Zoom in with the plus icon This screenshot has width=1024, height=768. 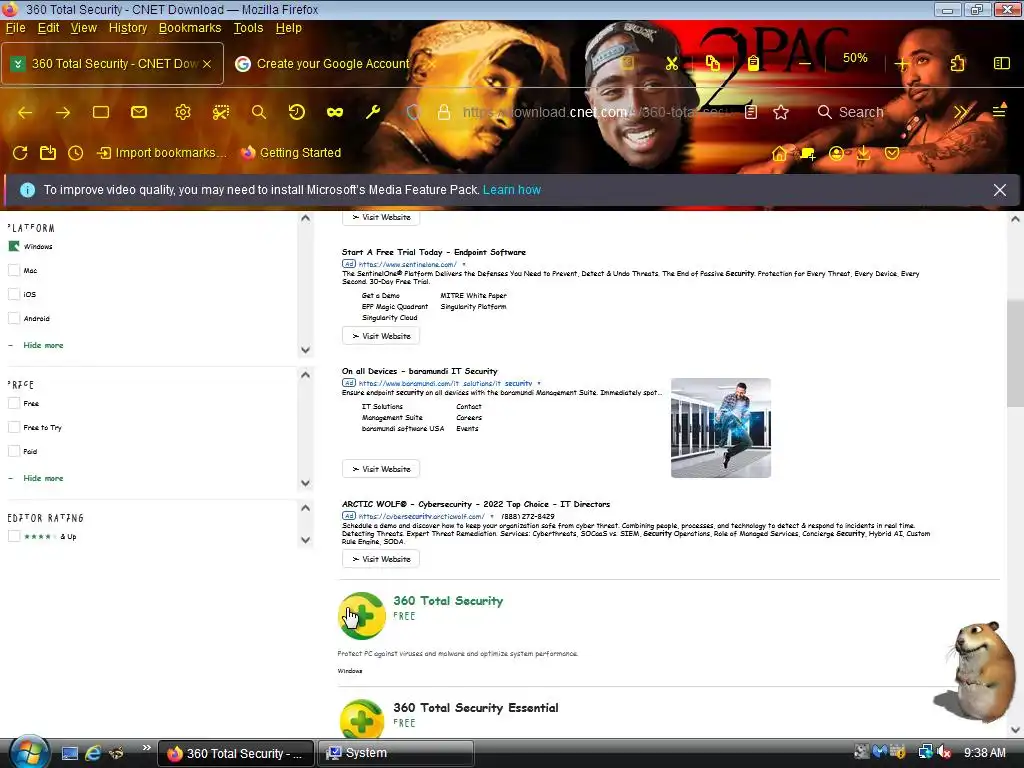902,63
